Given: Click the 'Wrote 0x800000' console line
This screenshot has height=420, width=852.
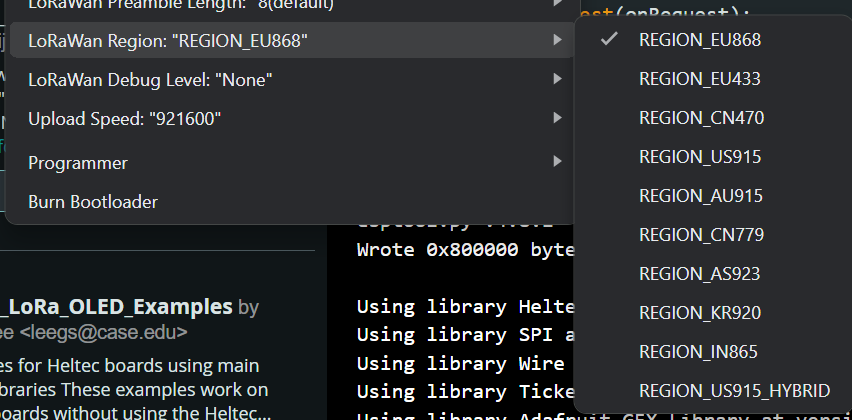Looking at the screenshot, I should pos(466,249).
